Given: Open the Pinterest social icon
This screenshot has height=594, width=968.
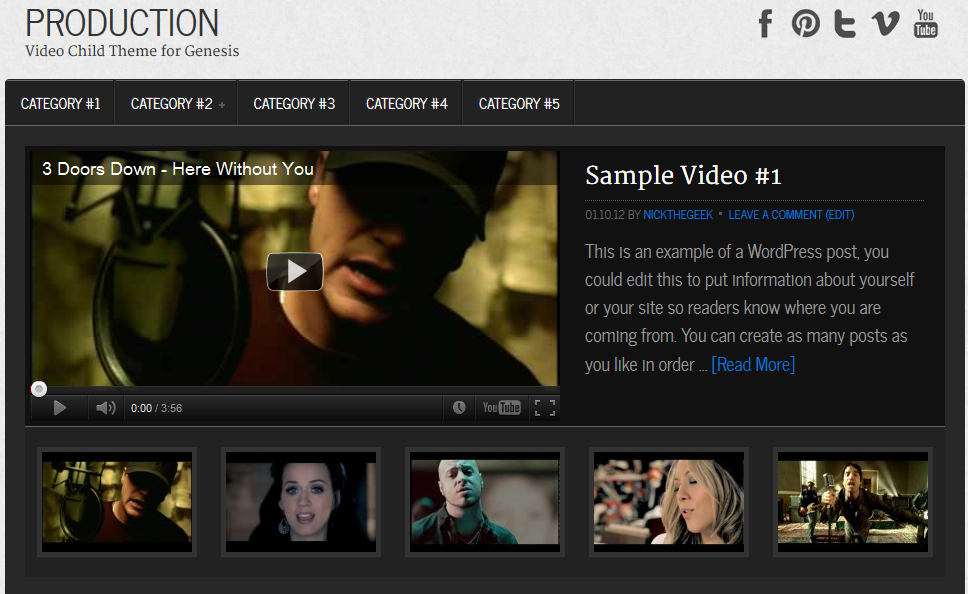Looking at the screenshot, I should tap(805, 23).
